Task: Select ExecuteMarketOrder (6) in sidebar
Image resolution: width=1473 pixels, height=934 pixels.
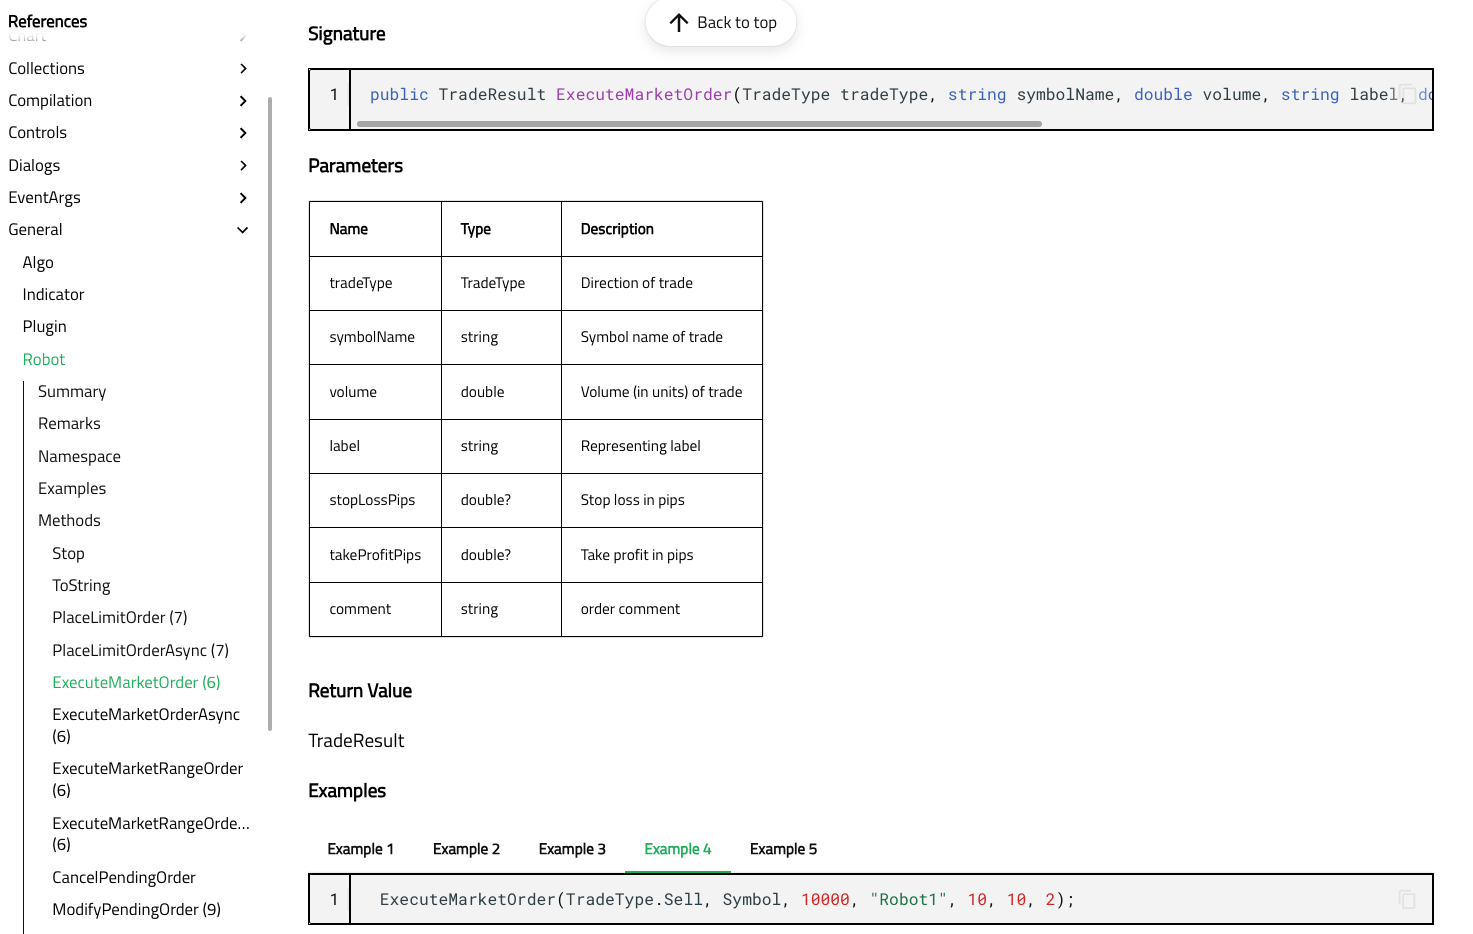Action: (x=136, y=682)
